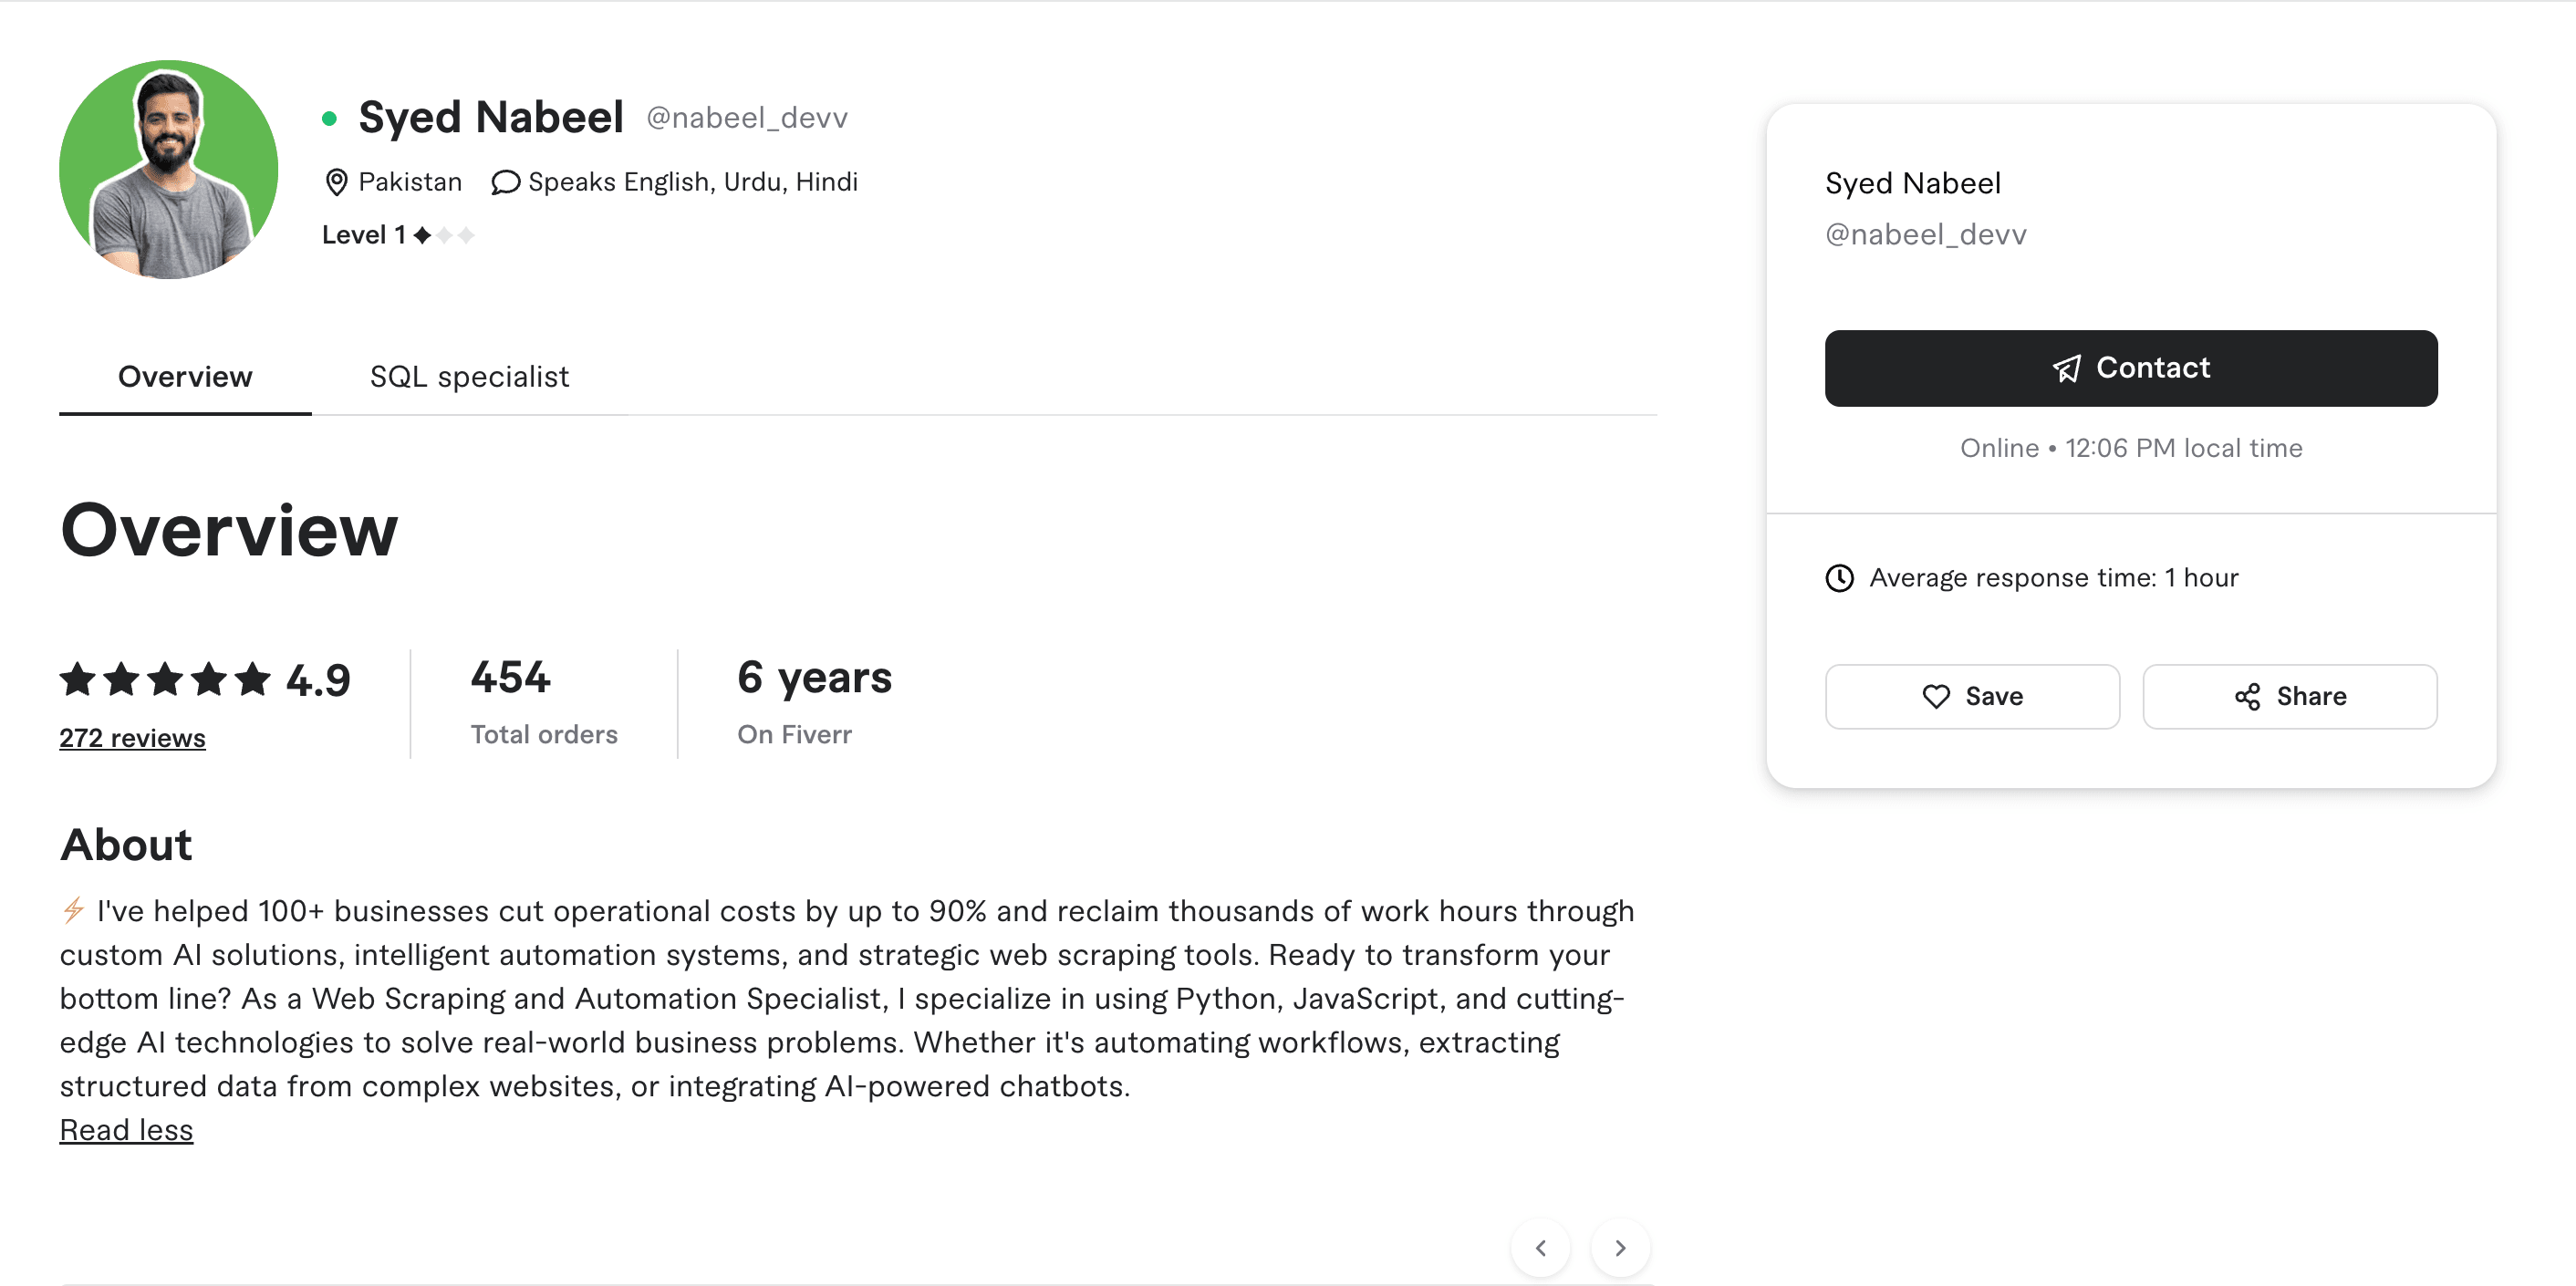The image size is (2576, 1286).
Task: Click the first star in the rating row
Action: click(x=77, y=679)
